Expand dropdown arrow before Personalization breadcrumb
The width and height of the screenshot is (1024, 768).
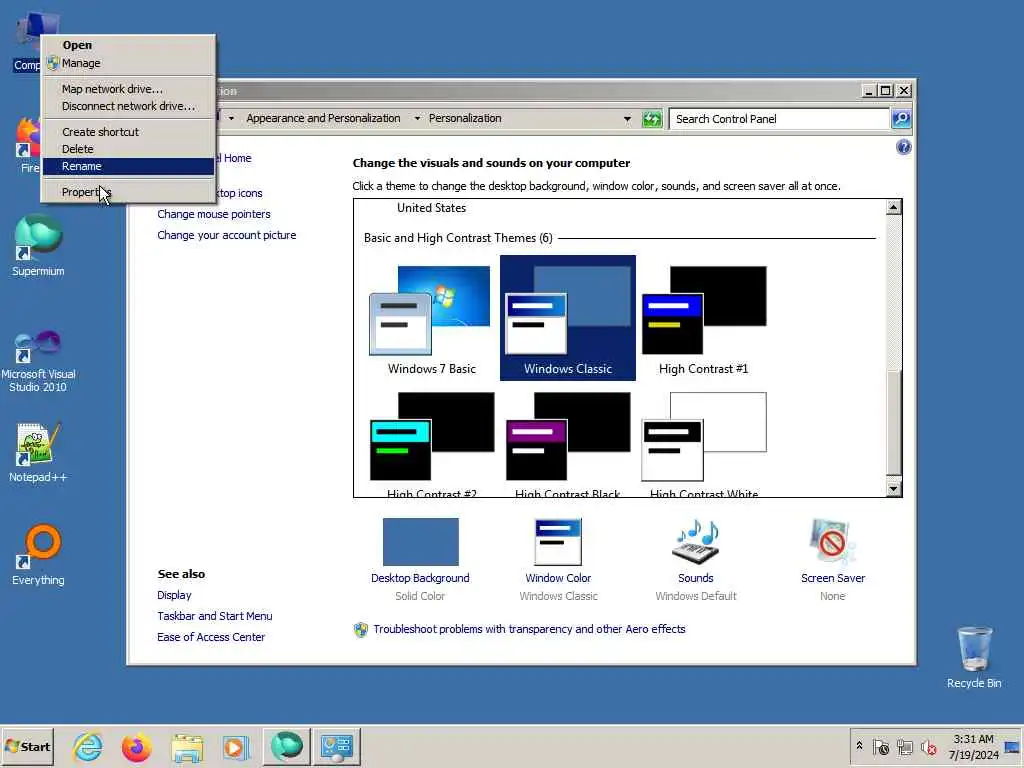417,118
